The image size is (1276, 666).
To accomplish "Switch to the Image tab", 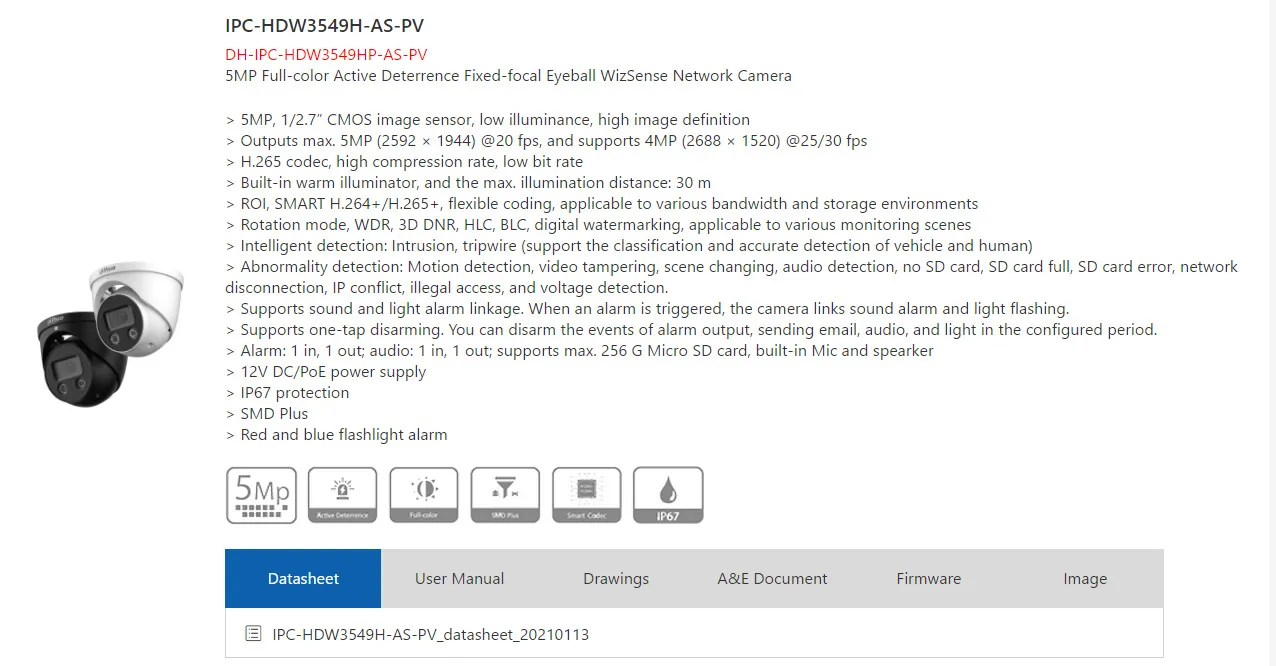I will tap(1085, 578).
